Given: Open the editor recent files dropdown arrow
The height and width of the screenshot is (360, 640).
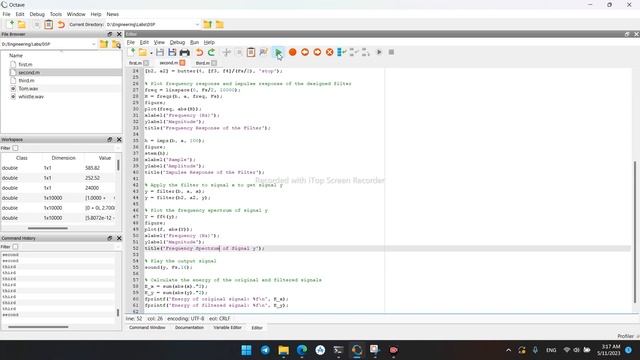Looking at the screenshot, I should click(x=151, y=53).
